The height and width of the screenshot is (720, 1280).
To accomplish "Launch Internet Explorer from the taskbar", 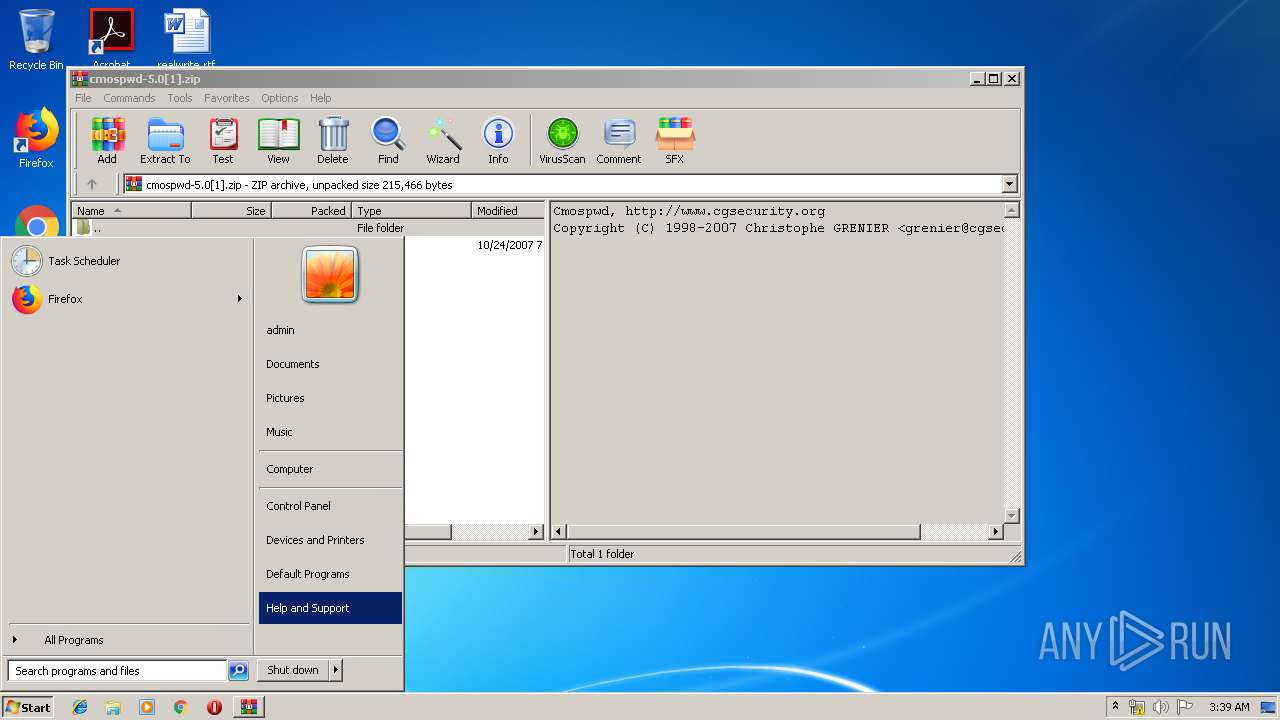I will click(x=80, y=707).
